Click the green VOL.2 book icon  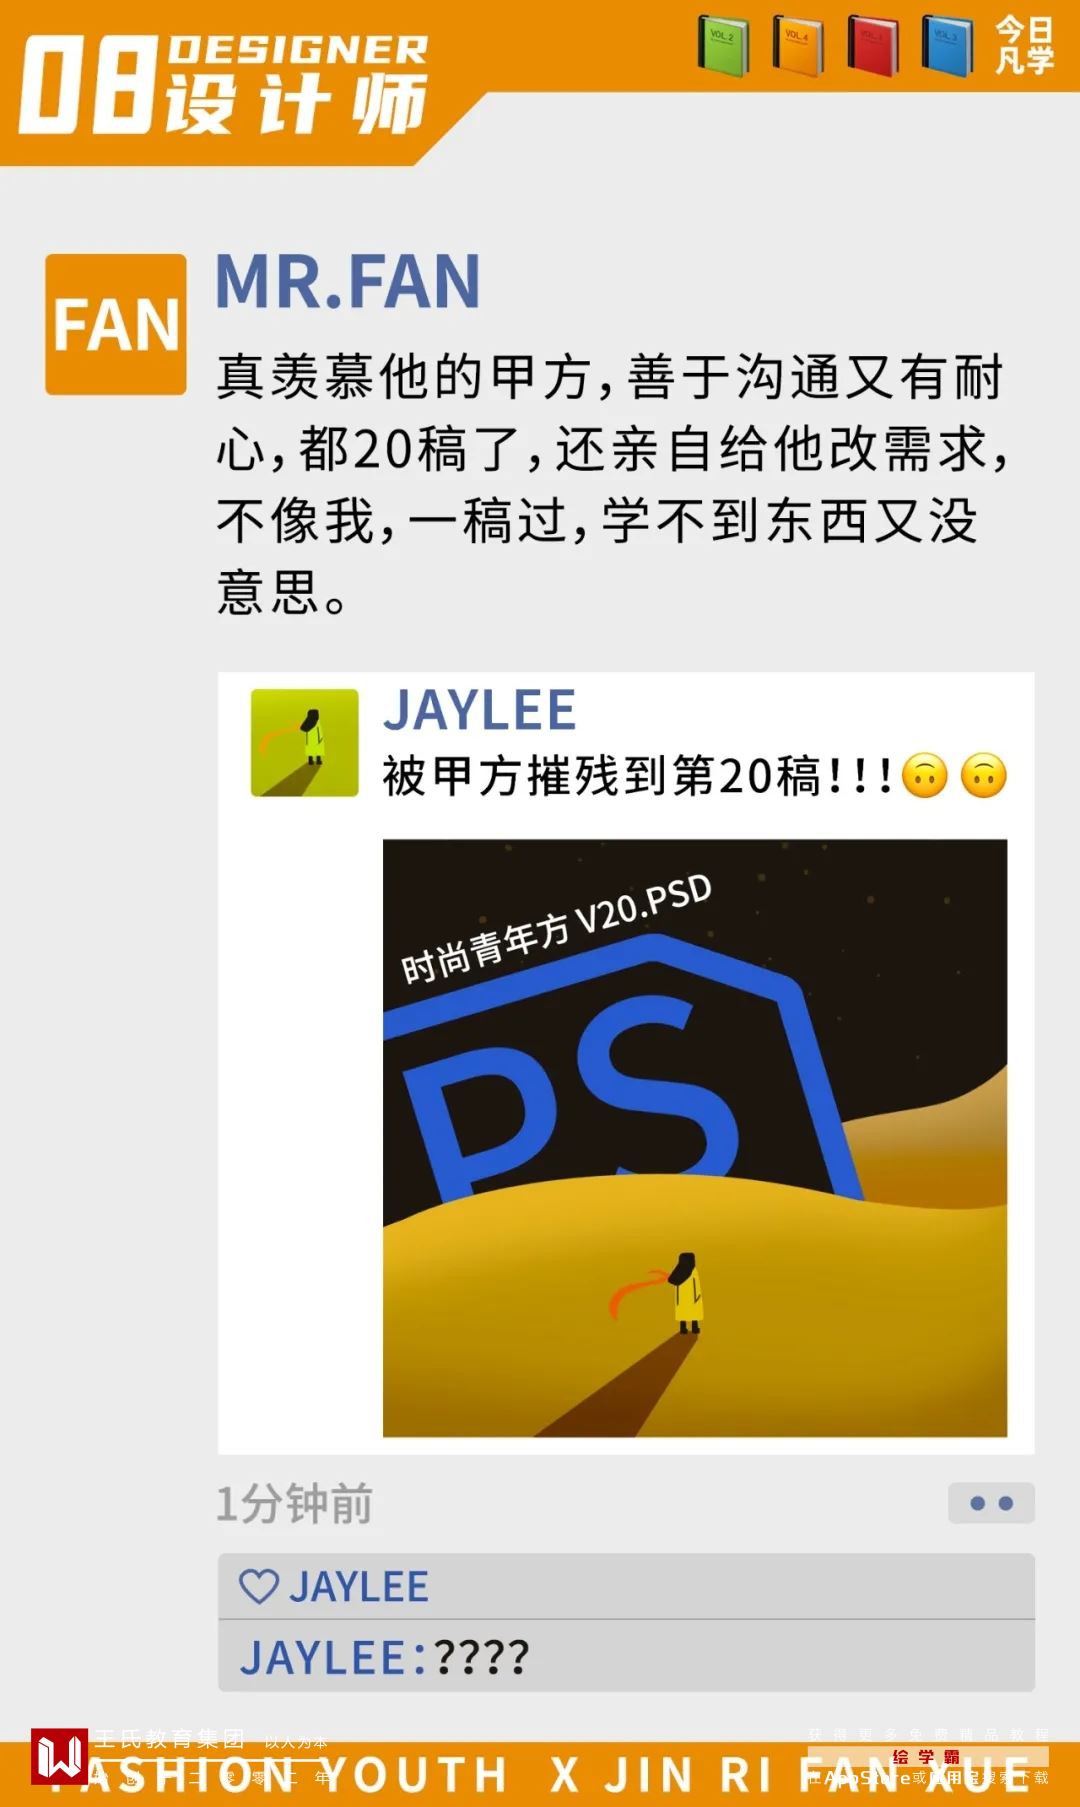[x=724, y=46]
